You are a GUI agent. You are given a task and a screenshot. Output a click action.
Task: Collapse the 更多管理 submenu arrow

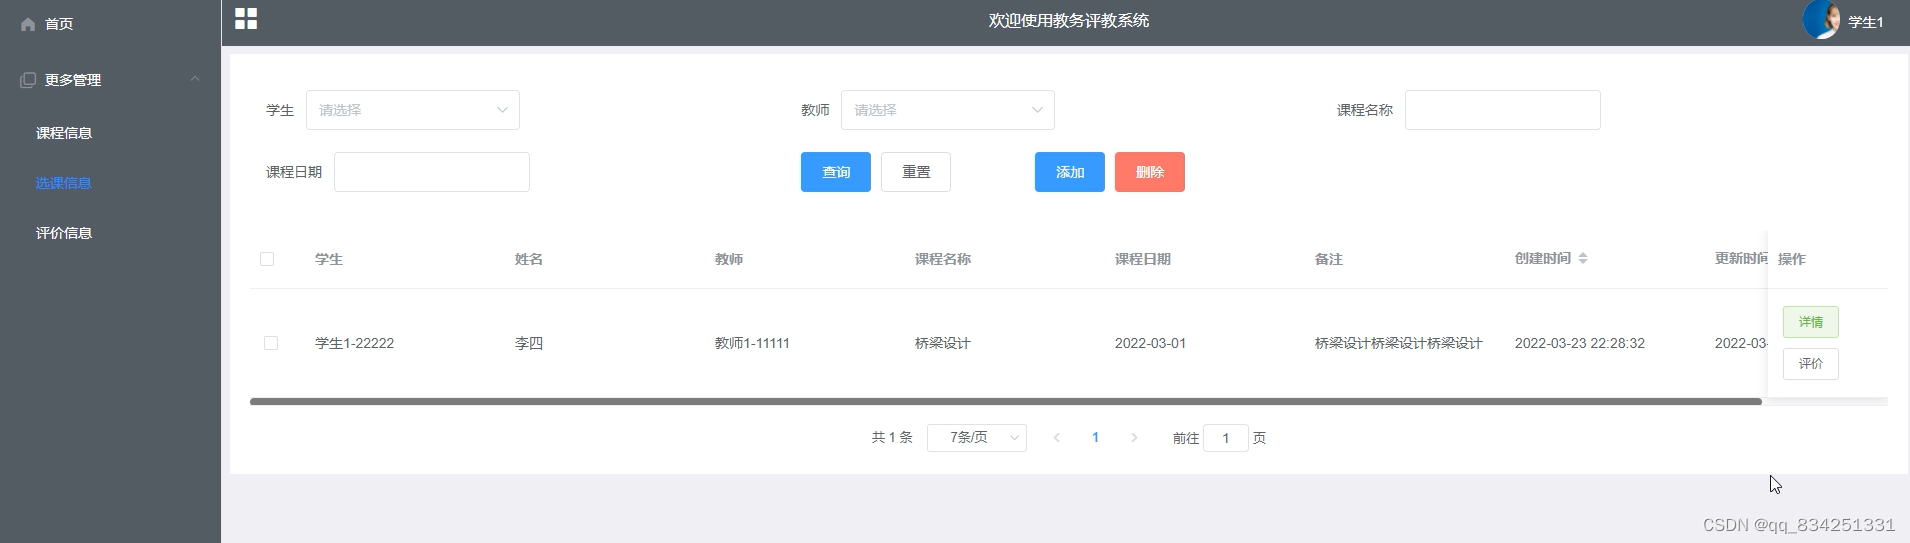[x=195, y=79]
